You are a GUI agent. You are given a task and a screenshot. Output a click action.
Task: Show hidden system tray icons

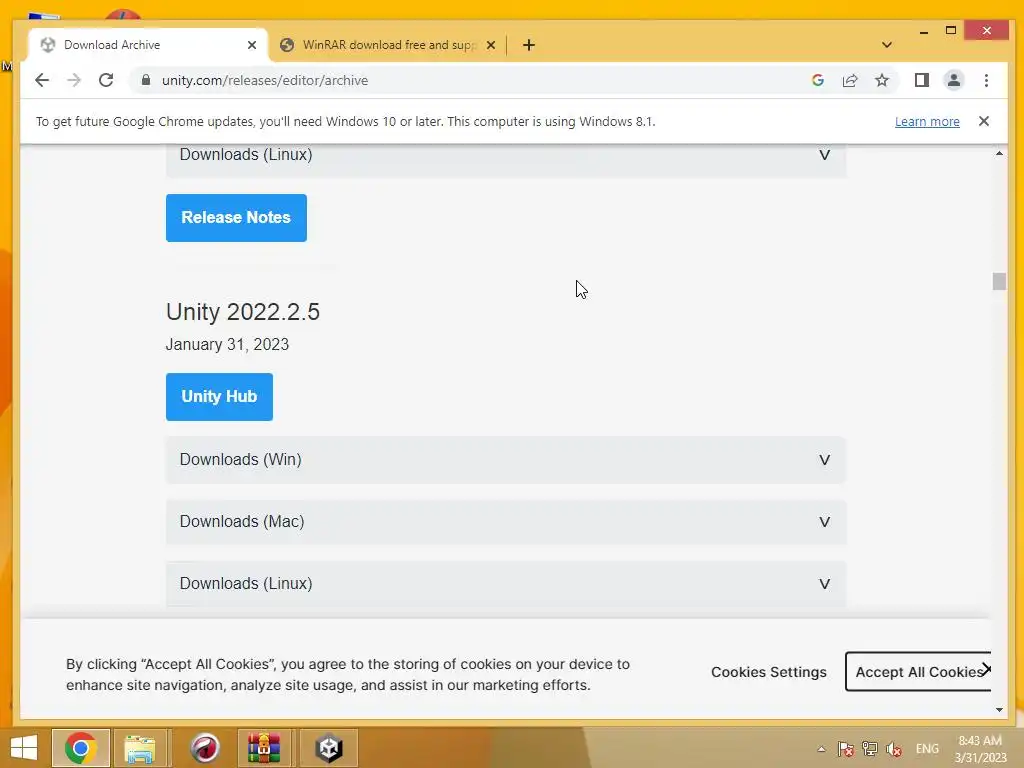[822, 749]
